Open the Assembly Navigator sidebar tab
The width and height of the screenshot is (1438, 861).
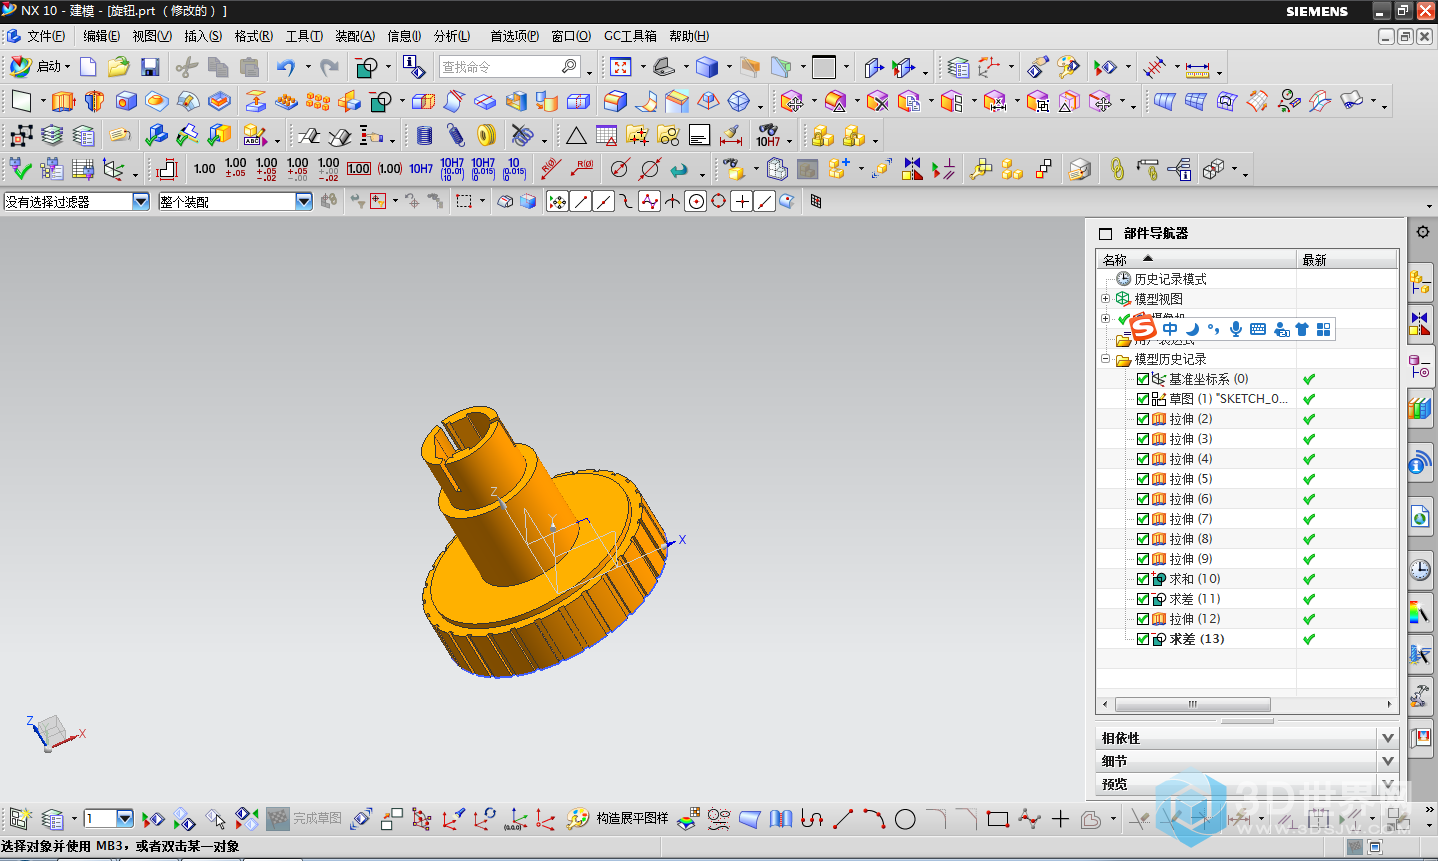(x=1420, y=284)
